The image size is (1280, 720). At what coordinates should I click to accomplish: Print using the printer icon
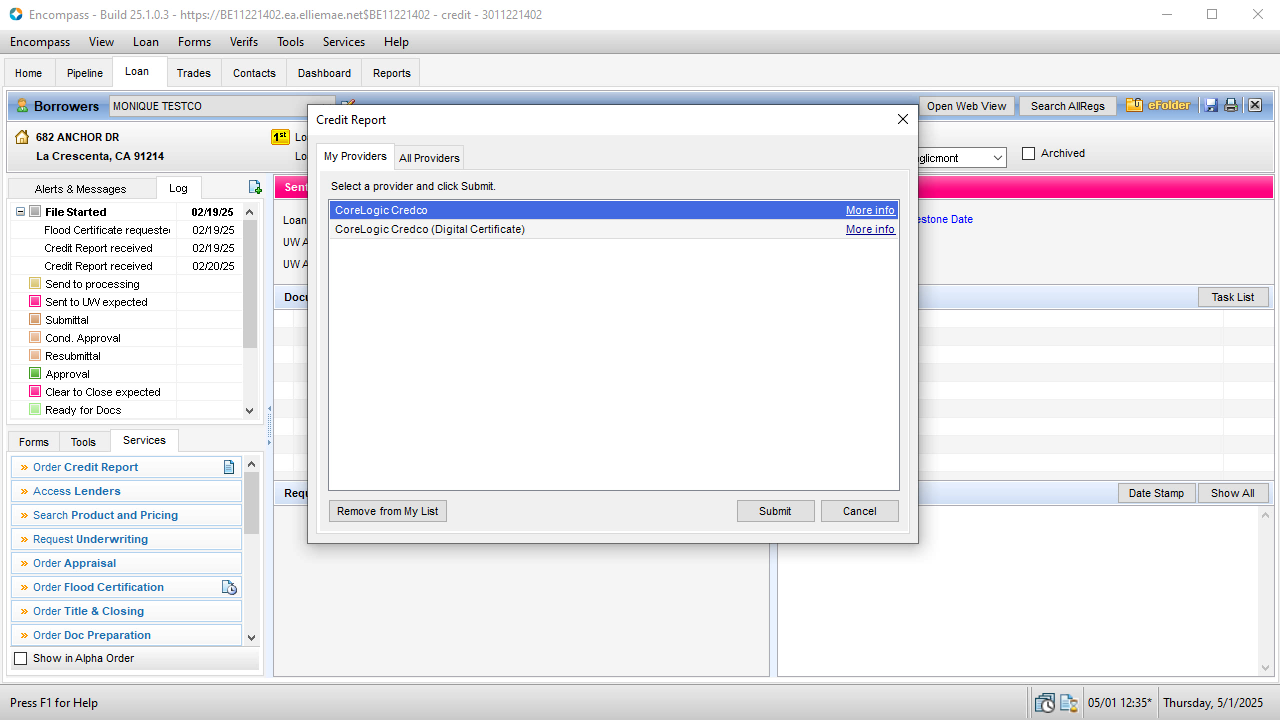[1231, 105]
